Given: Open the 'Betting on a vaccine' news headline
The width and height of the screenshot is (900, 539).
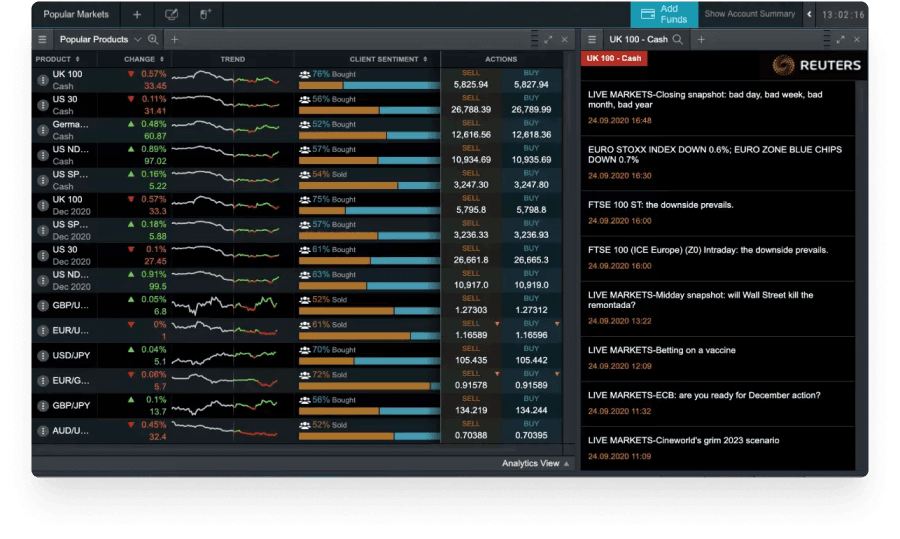Looking at the screenshot, I should pos(662,349).
